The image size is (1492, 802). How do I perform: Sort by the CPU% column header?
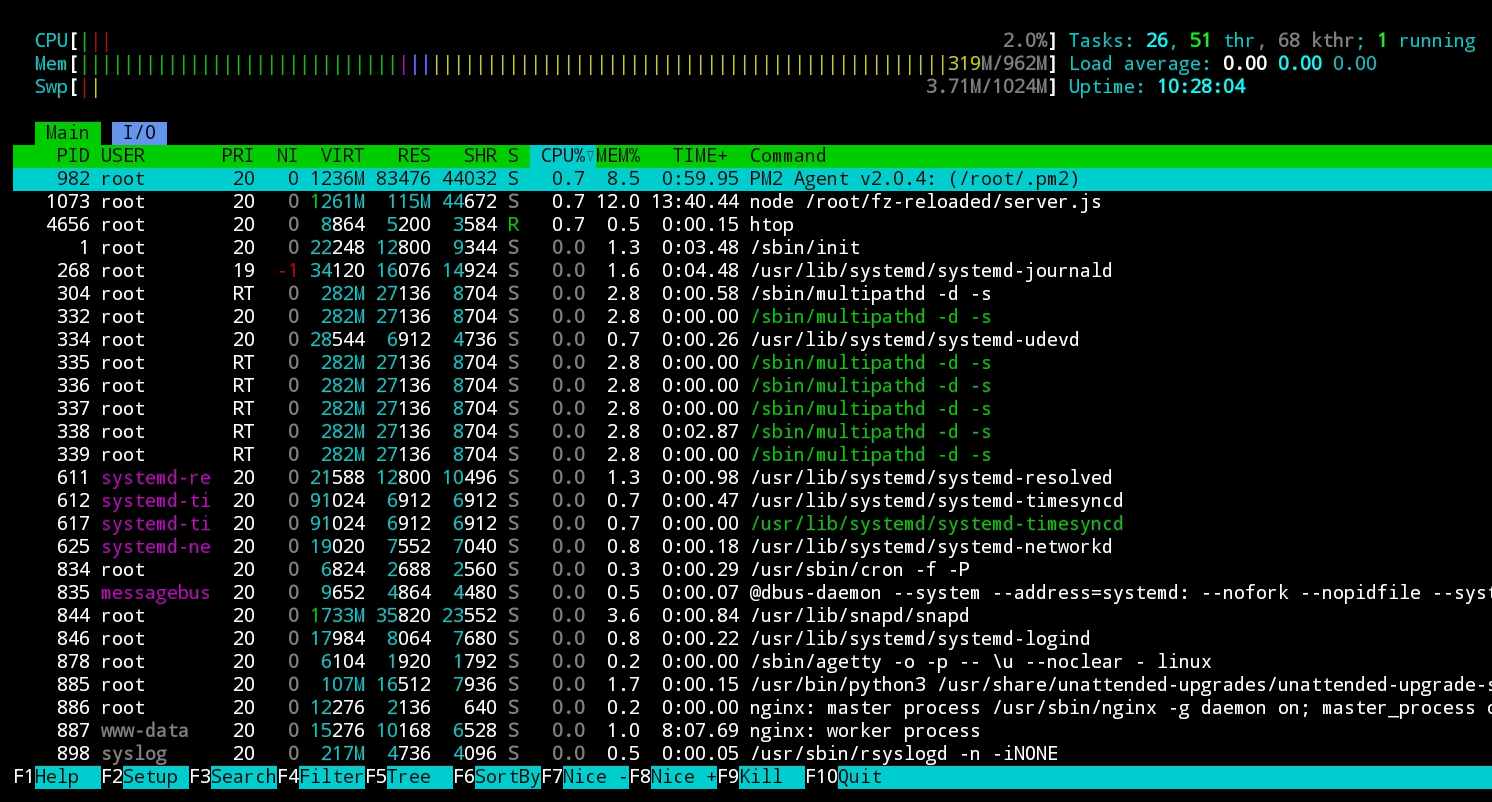coord(563,156)
